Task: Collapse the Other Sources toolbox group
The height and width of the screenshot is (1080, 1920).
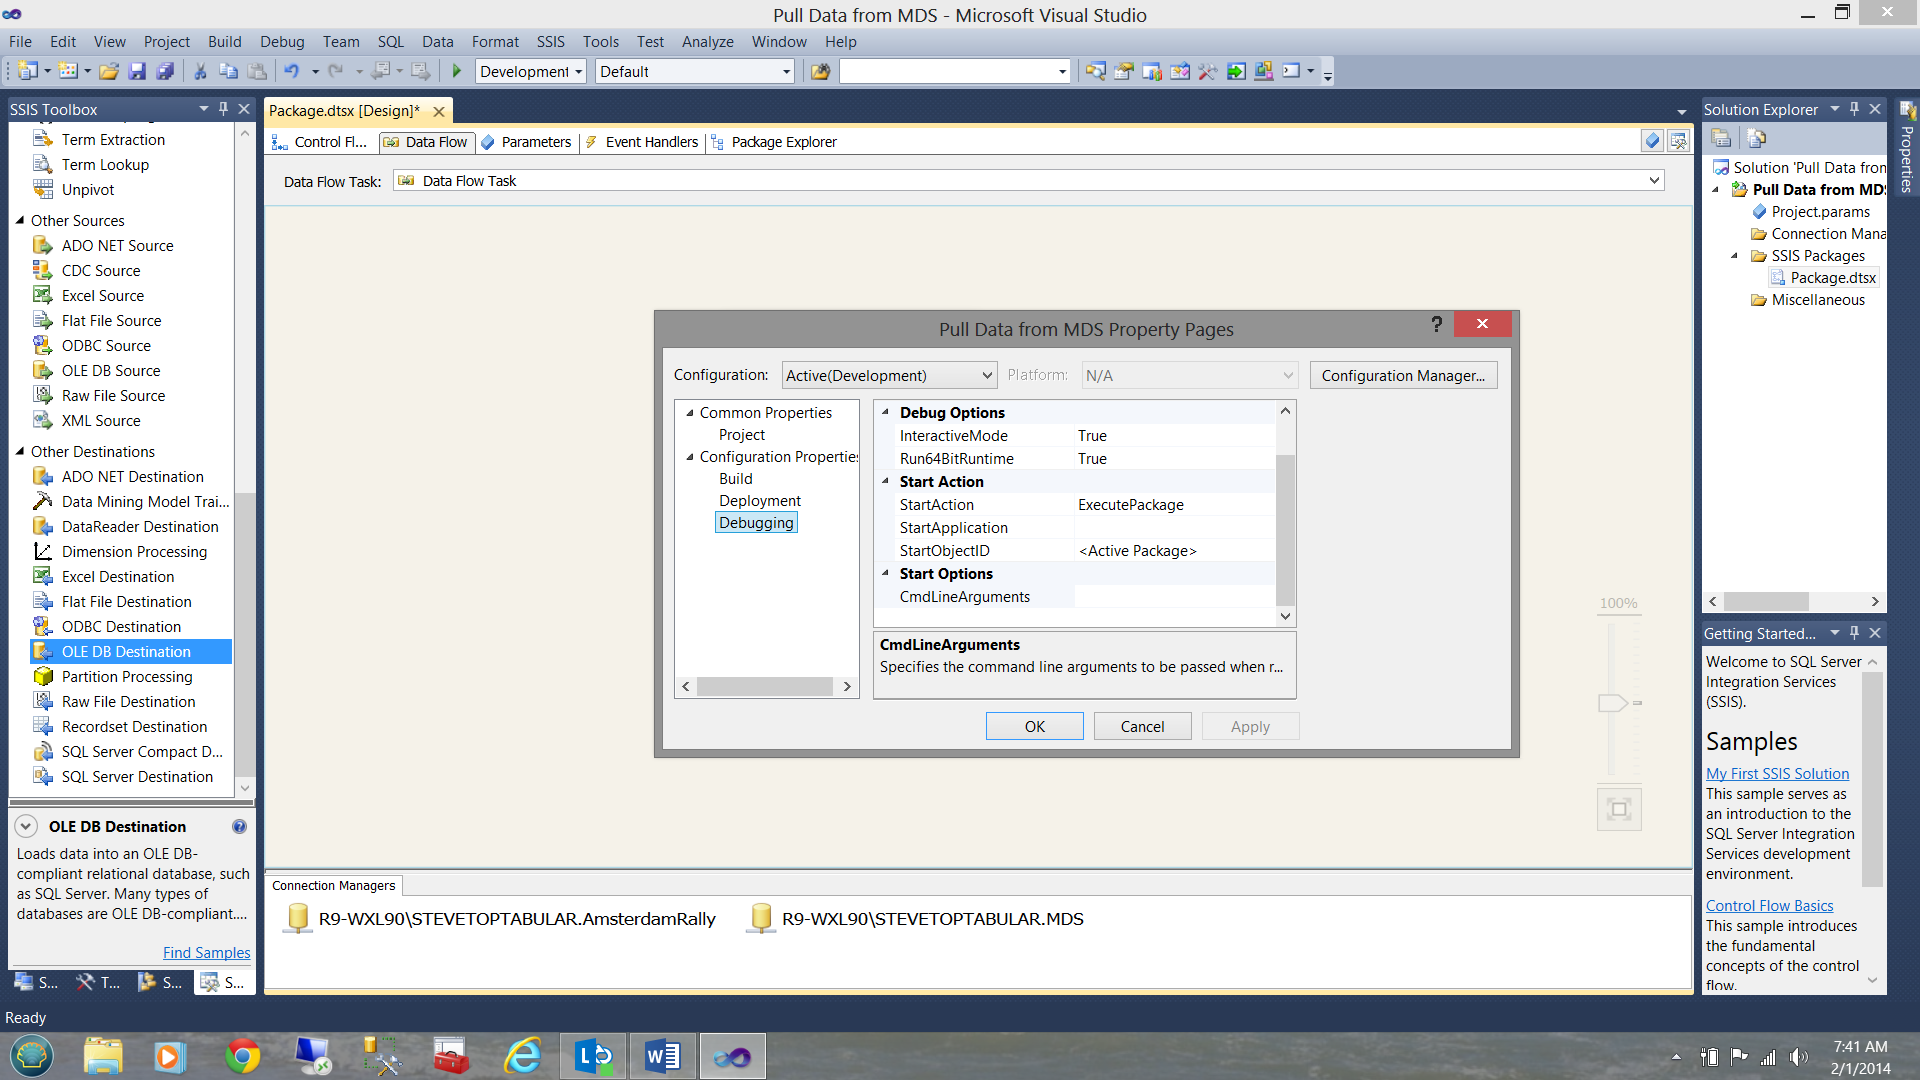Action: point(20,220)
